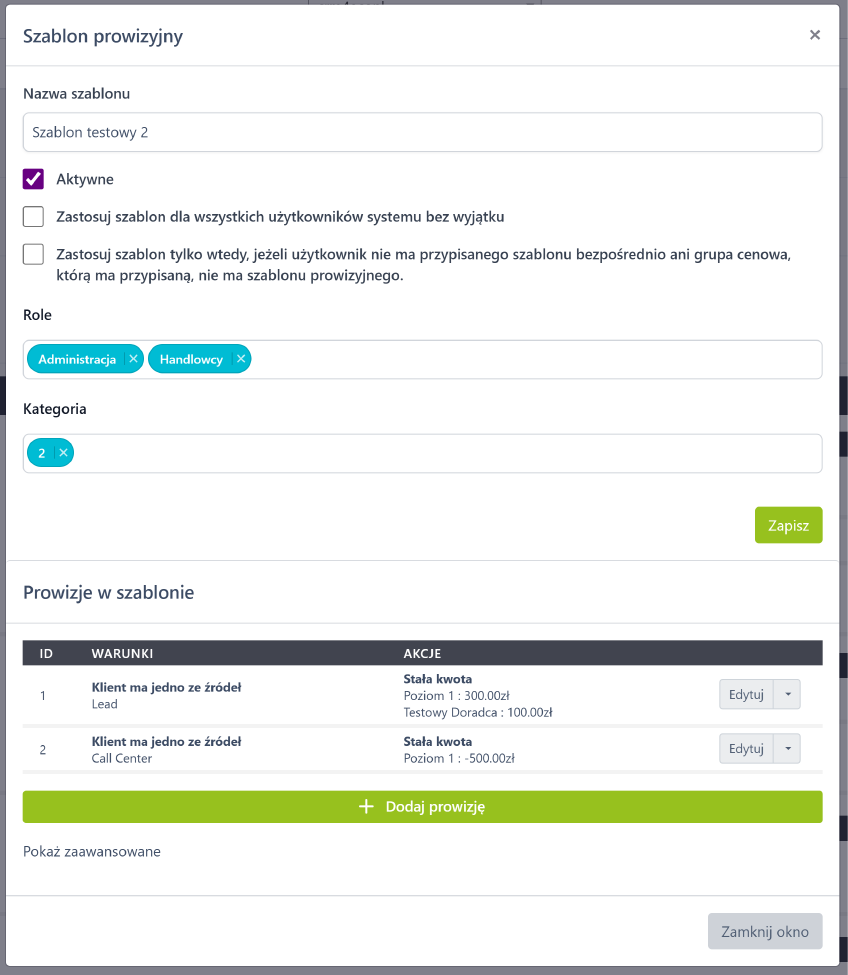Expand dropdown arrow for Lead commission row

pyautogui.click(x=787, y=694)
